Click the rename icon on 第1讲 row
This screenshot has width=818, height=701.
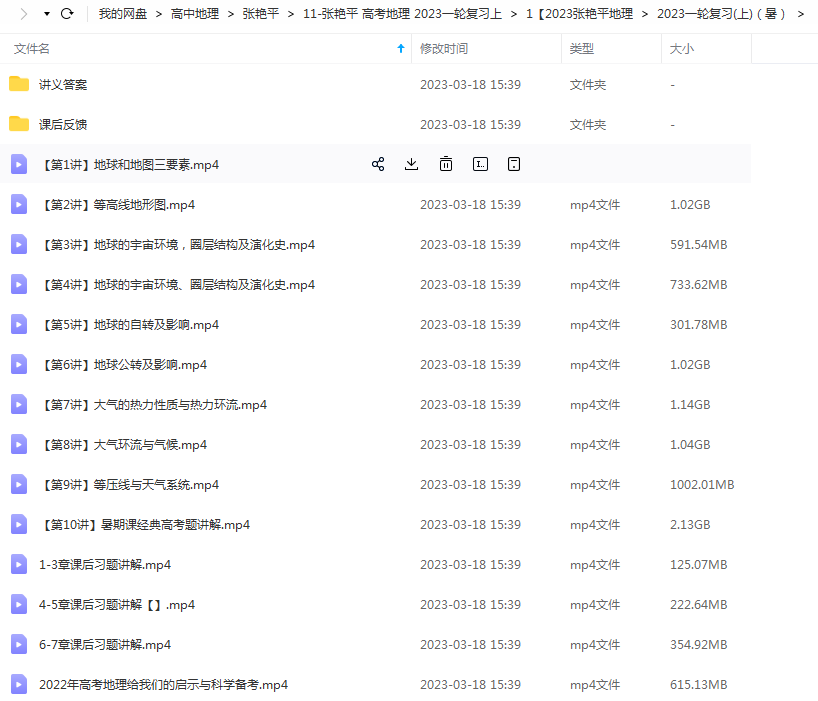pyautogui.click(x=480, y=164)
